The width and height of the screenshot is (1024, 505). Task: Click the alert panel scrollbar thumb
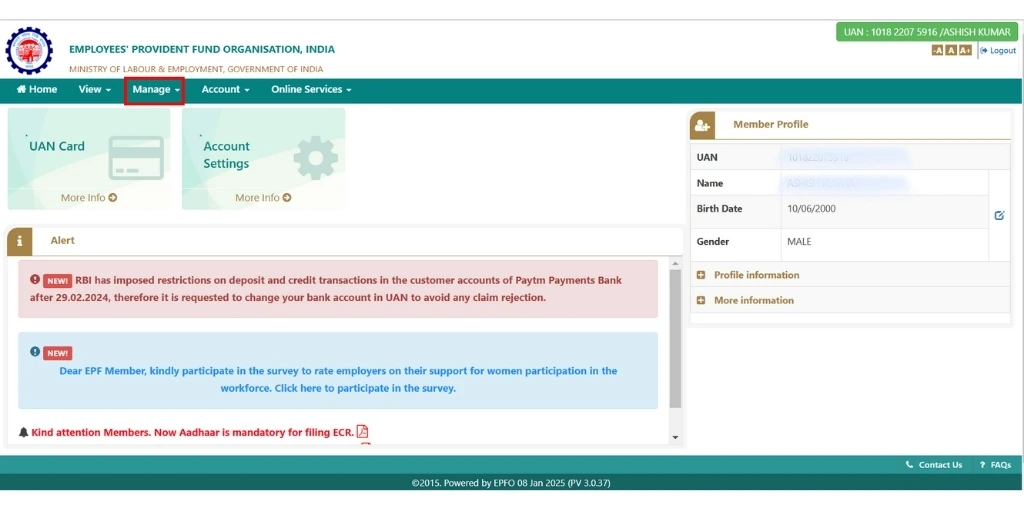click(675, 338)
